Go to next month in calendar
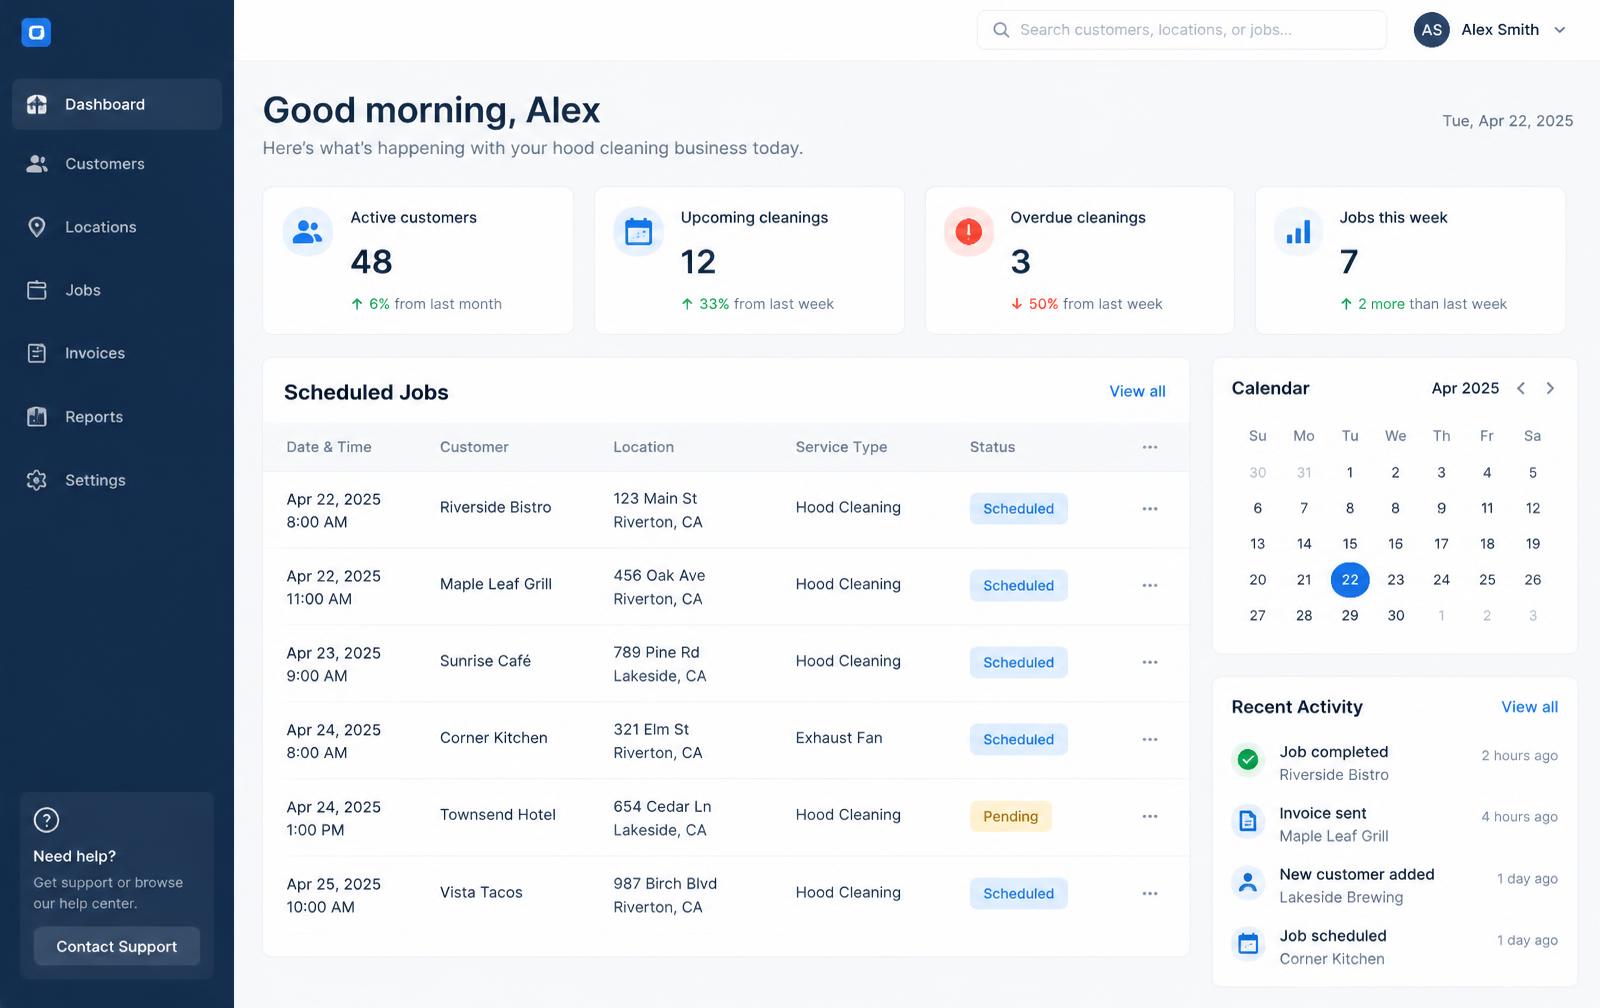This screenshot has width=1600, height=1008. click(x=1550, y=388)
